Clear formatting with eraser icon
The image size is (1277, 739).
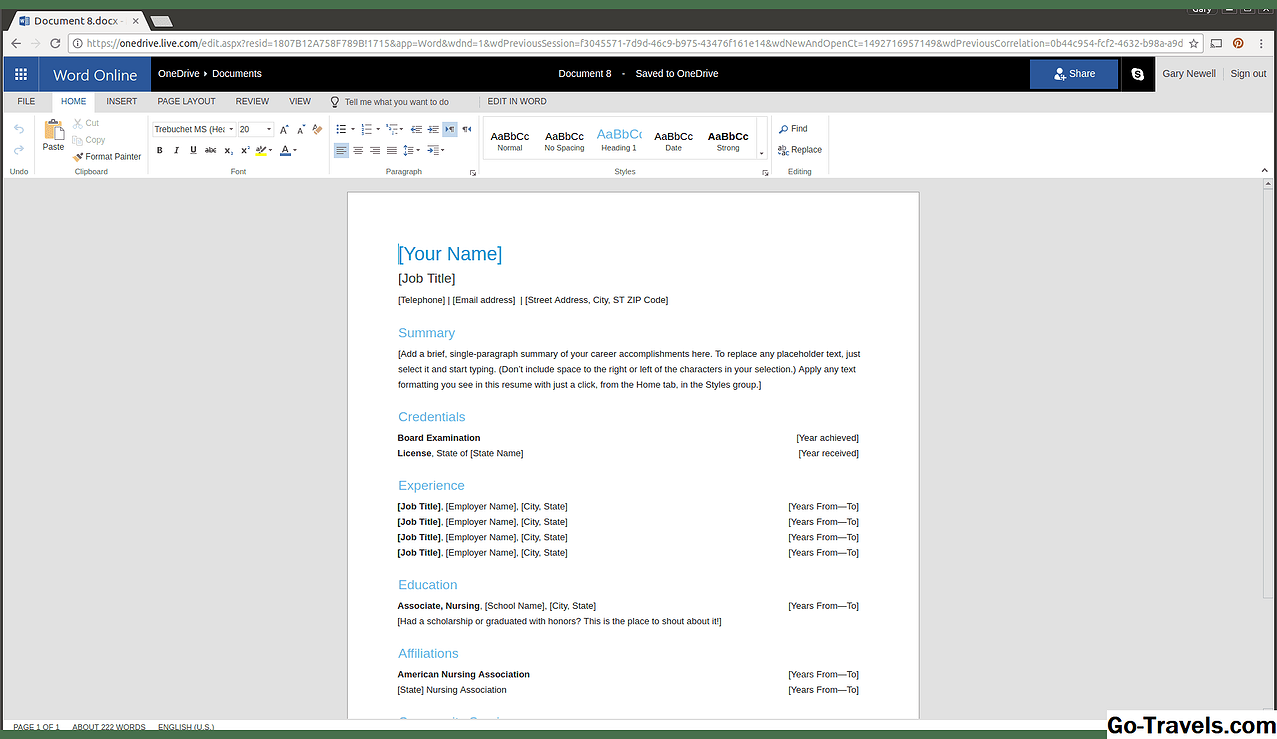click(x=318, y=129)
